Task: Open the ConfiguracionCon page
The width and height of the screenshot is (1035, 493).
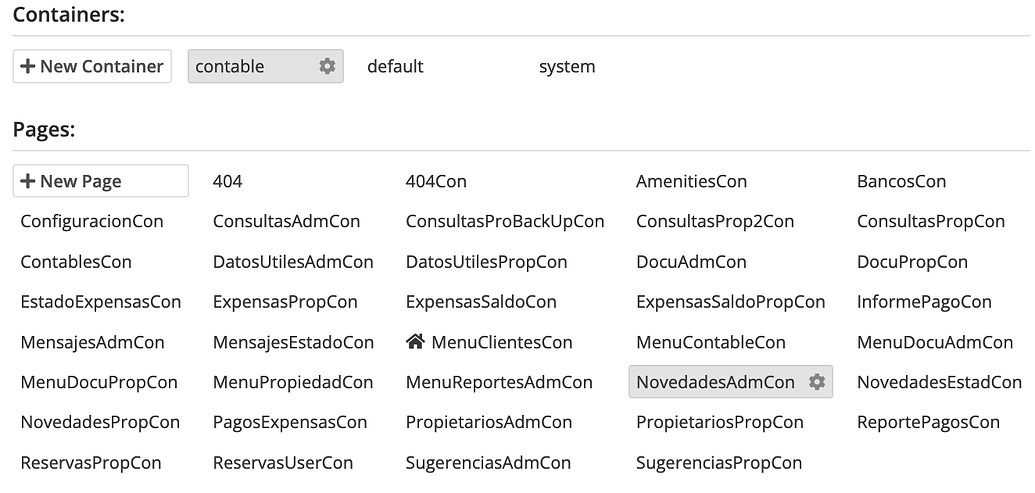Action: tap(92, 221)
